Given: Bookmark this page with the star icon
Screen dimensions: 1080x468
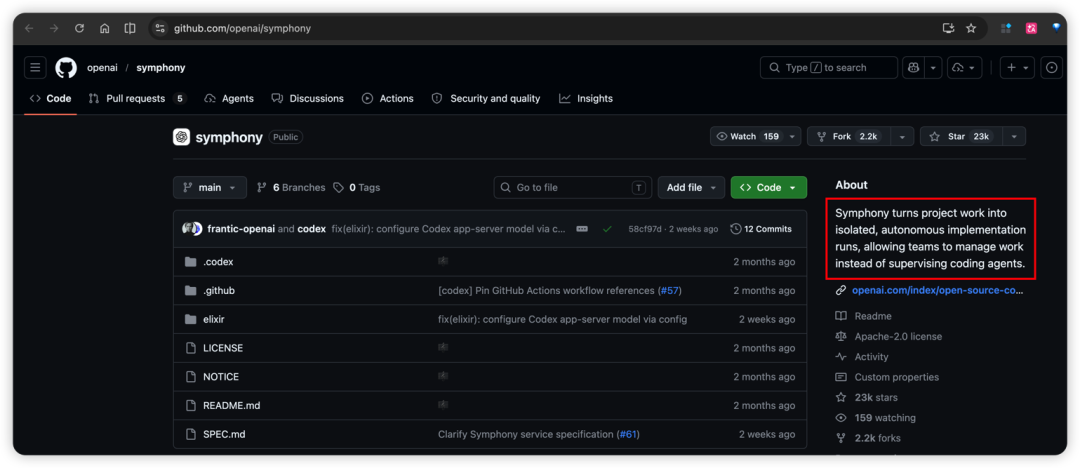Looking at the screenshot, I should [x=971, y=28].
